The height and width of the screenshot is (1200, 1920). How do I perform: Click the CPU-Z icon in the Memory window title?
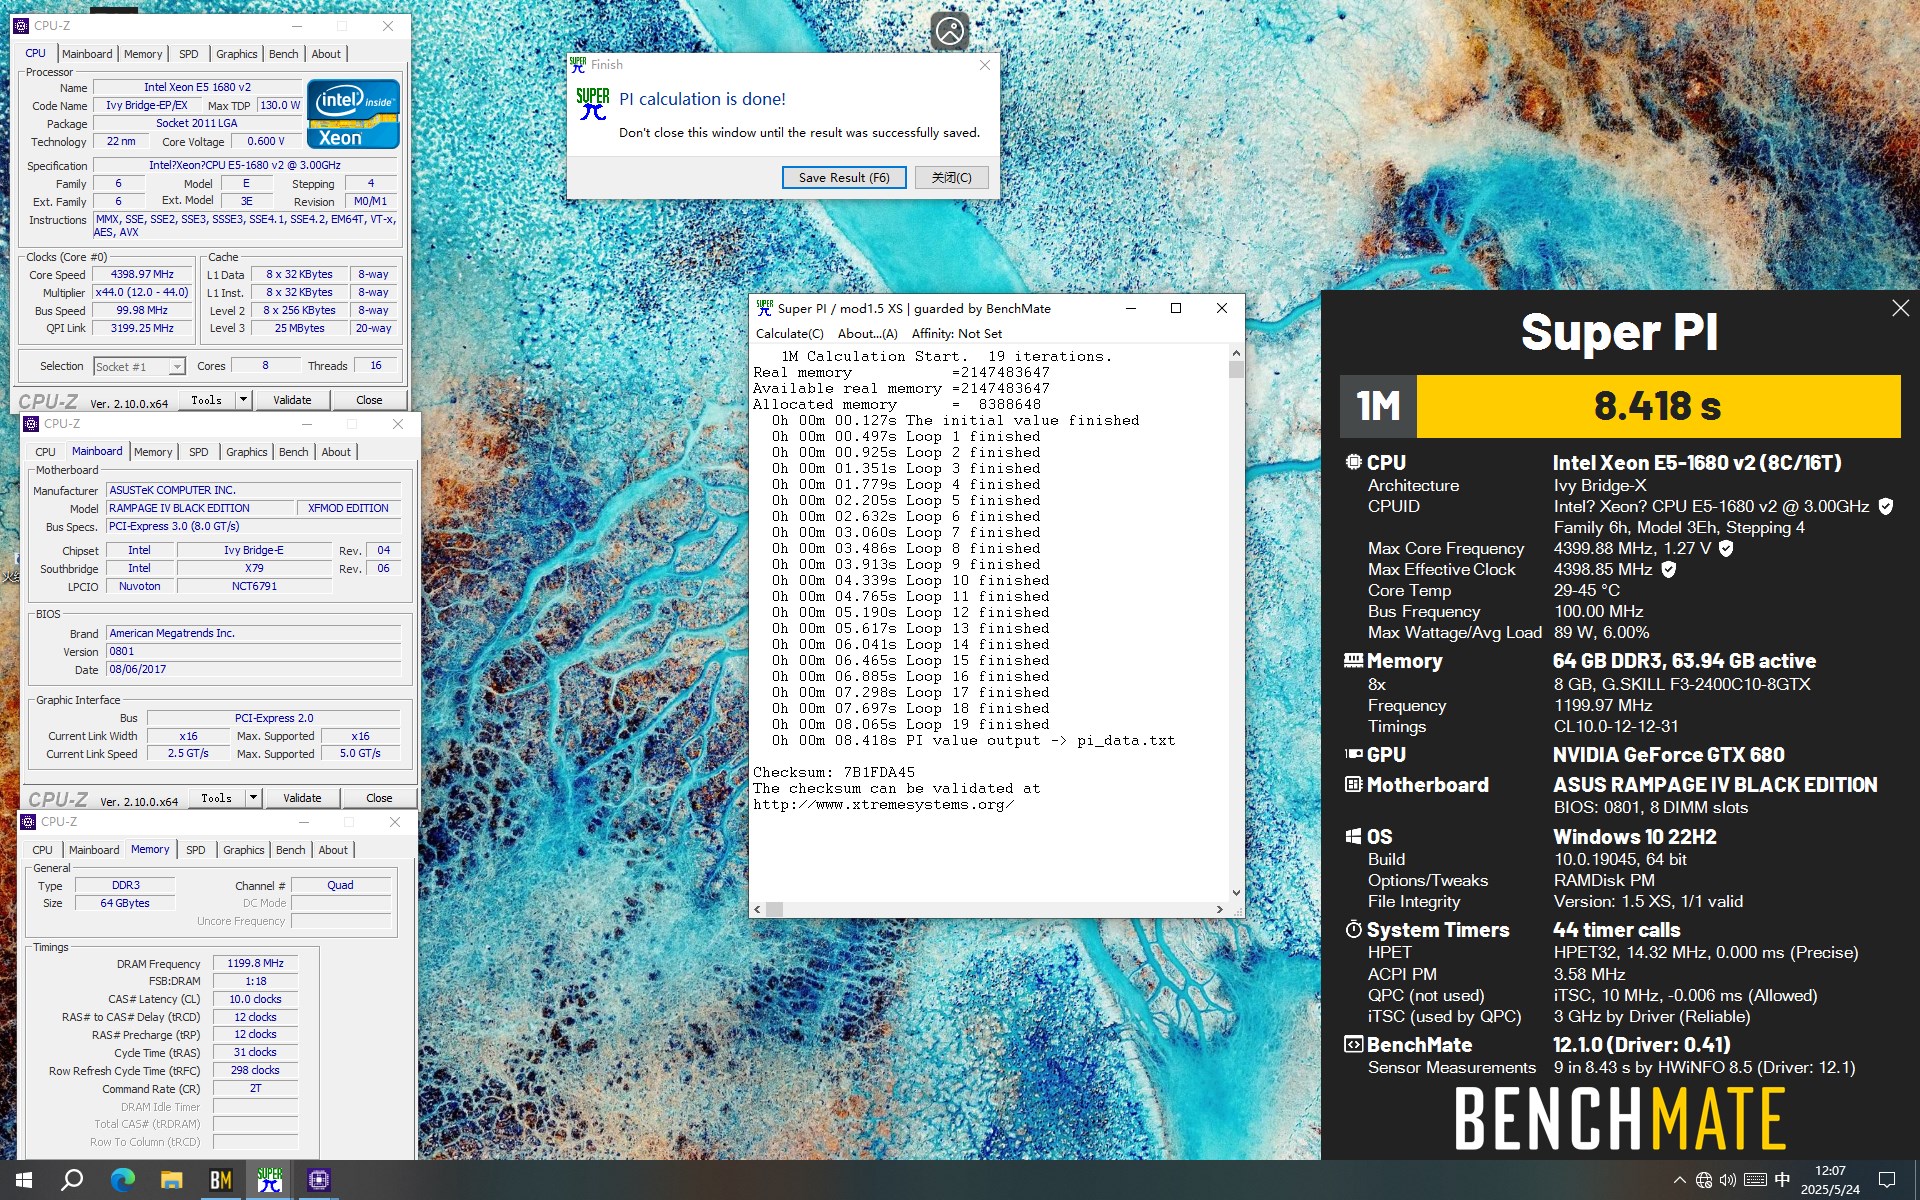tap(27, 822)
